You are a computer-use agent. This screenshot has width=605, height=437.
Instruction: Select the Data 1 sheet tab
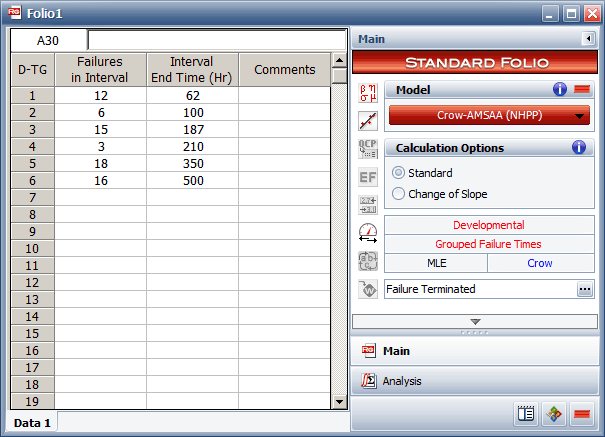pyautogui.click(x=32, y=423)
